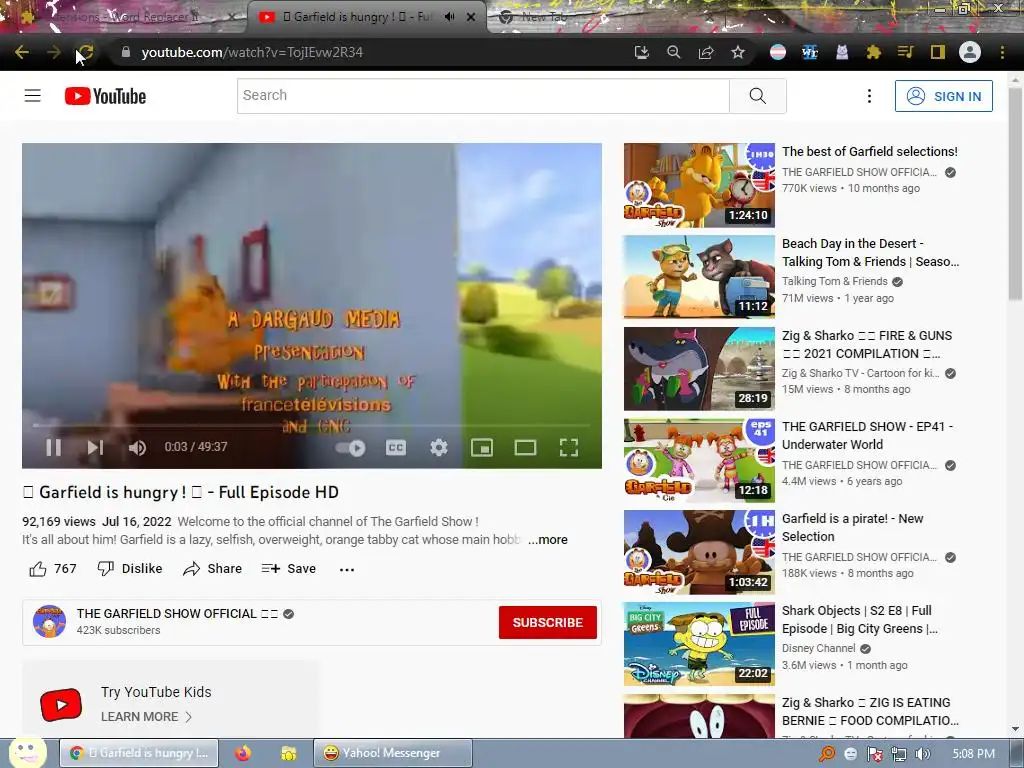Viewport: 1024px width, 768px height.
Task: Share this page from address bar
Action: pyautogui.click(x=706, y=52)
